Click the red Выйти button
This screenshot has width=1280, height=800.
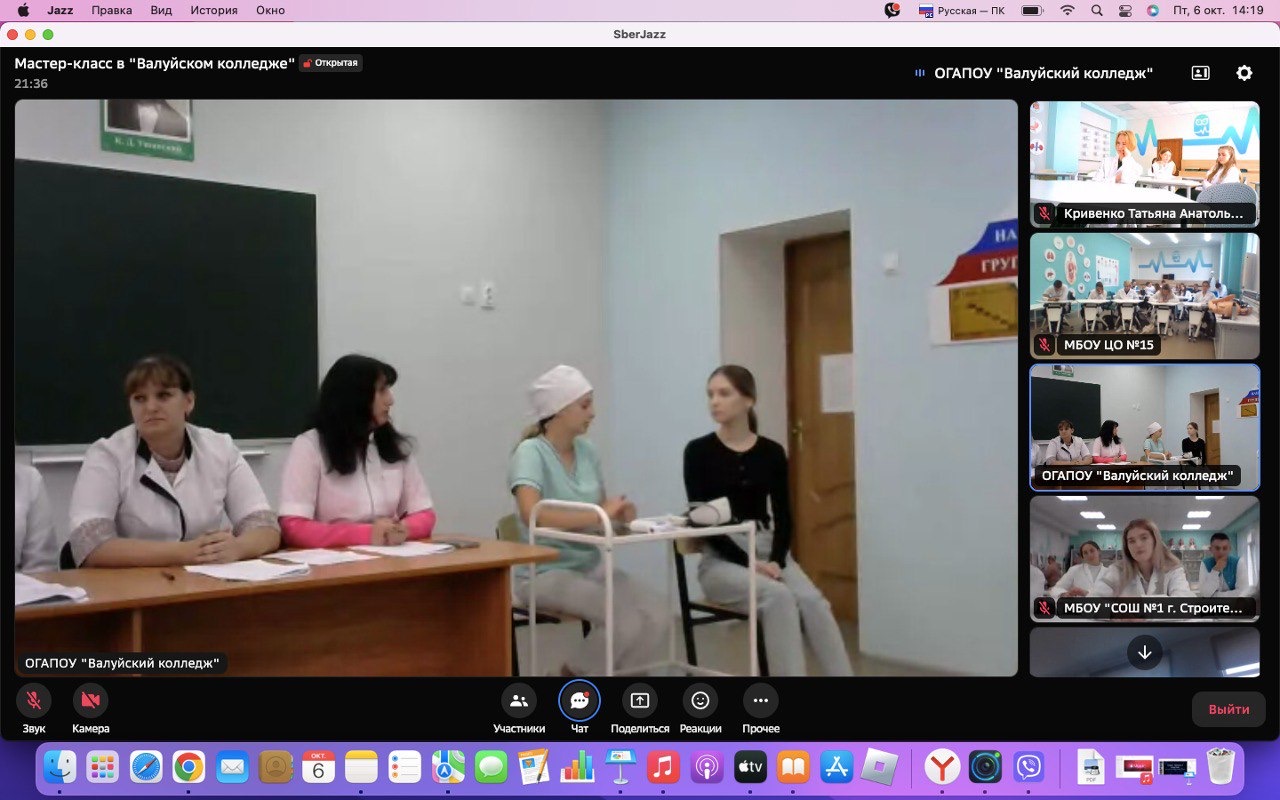(1228, 709)
